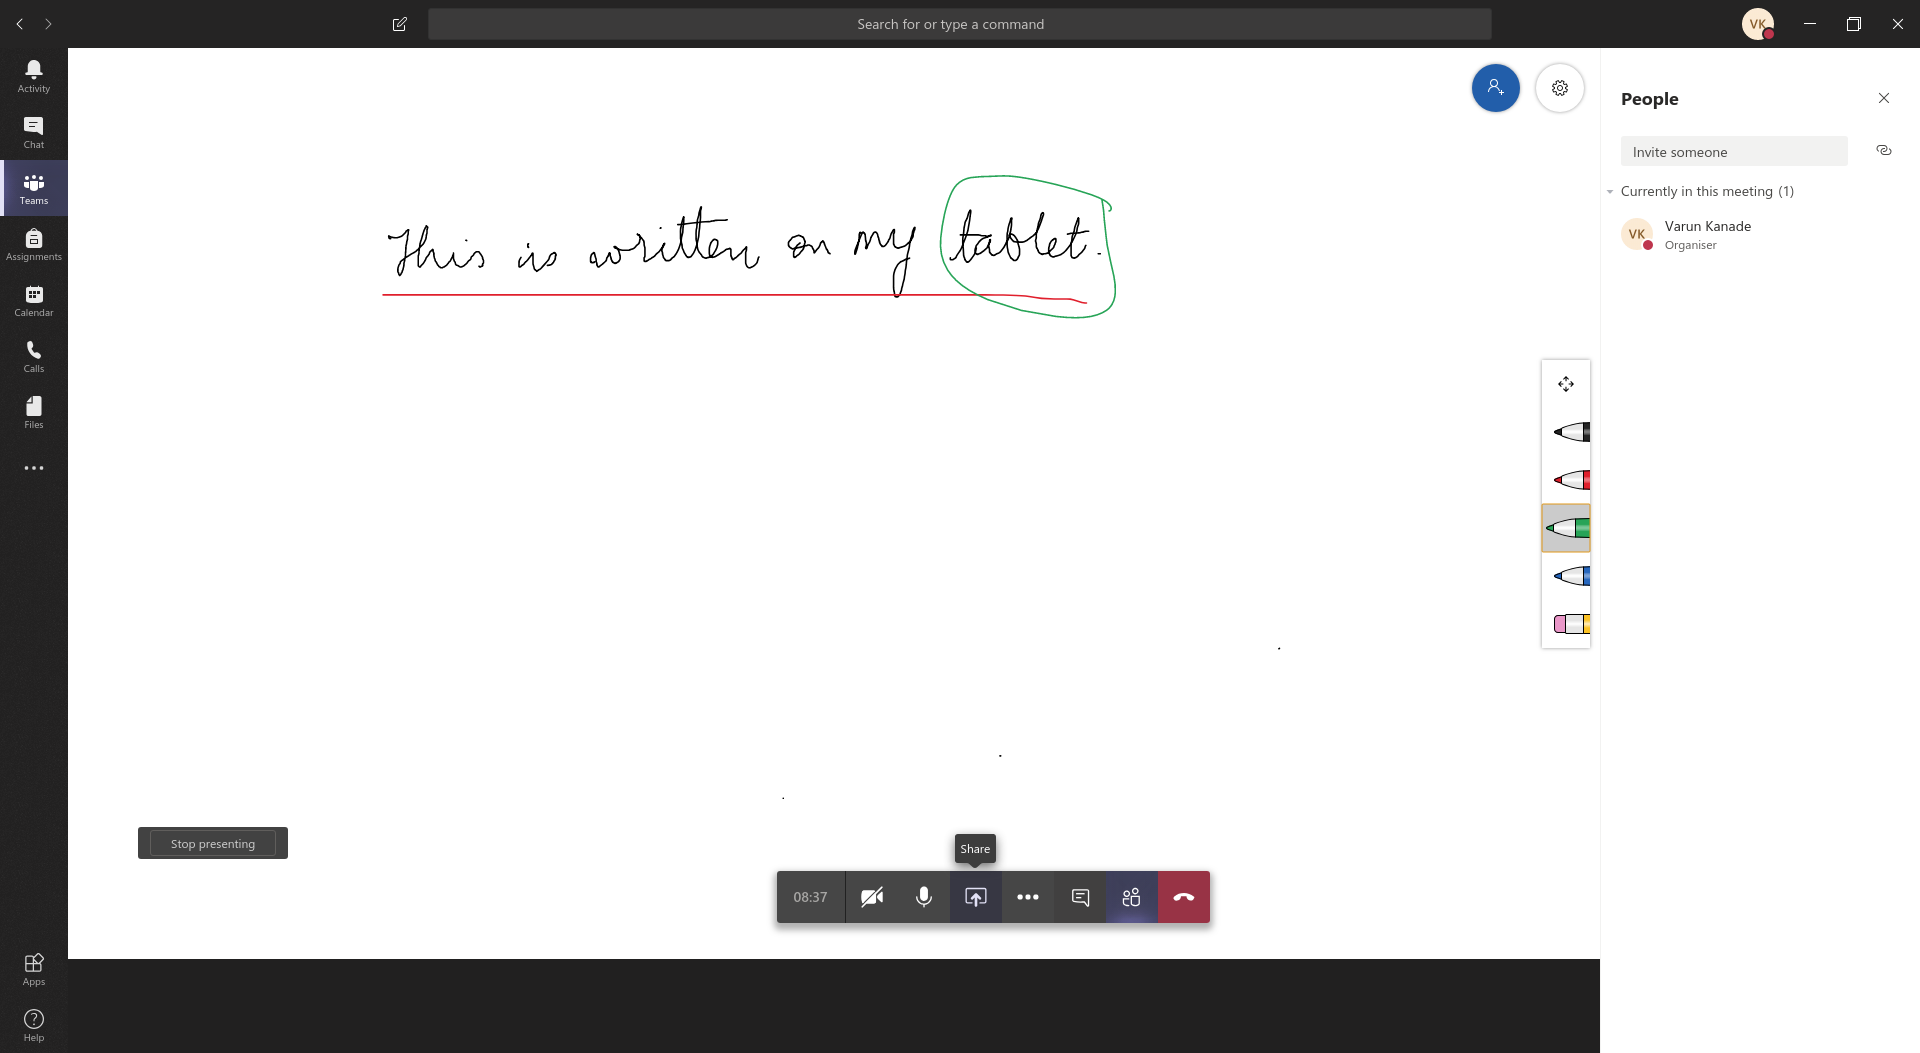Open the Files section
The image size is (1920, 1053).
[x=34, y=412]
